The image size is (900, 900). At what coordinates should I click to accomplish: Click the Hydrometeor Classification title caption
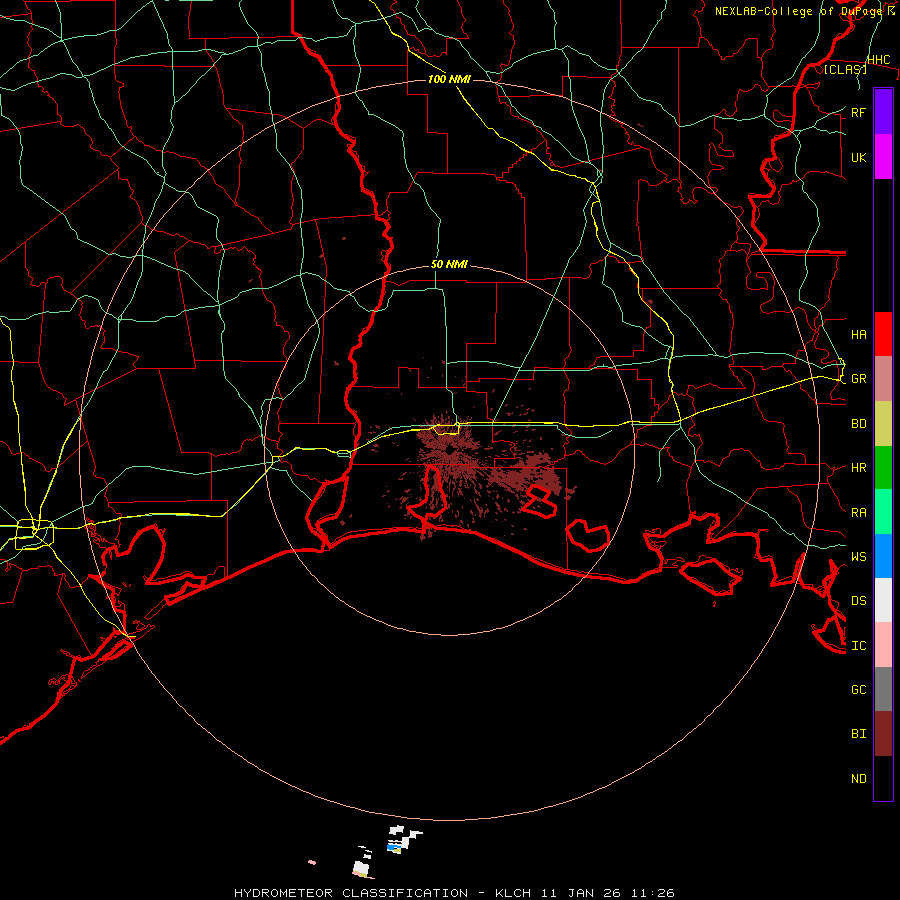[x=454, y=893]
